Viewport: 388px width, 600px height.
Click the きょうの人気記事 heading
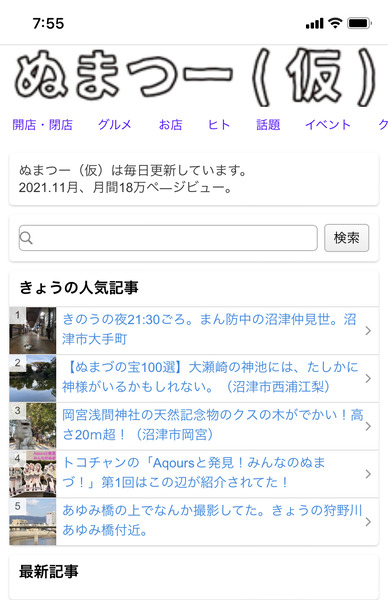(x=79, y=287)
